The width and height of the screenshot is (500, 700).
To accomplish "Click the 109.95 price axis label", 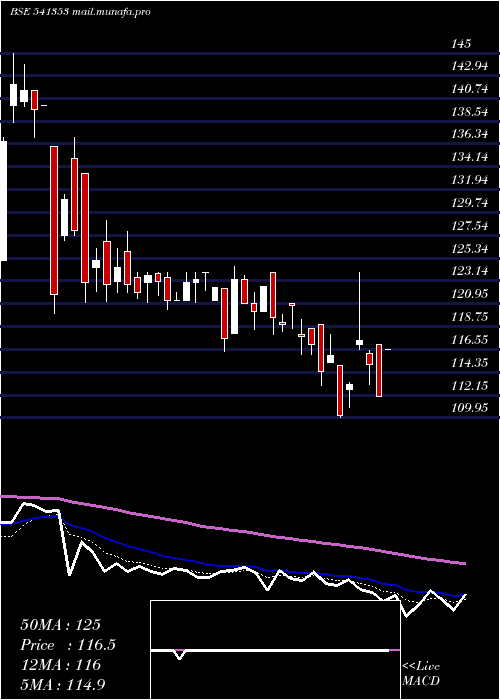I will coord(471,408).
